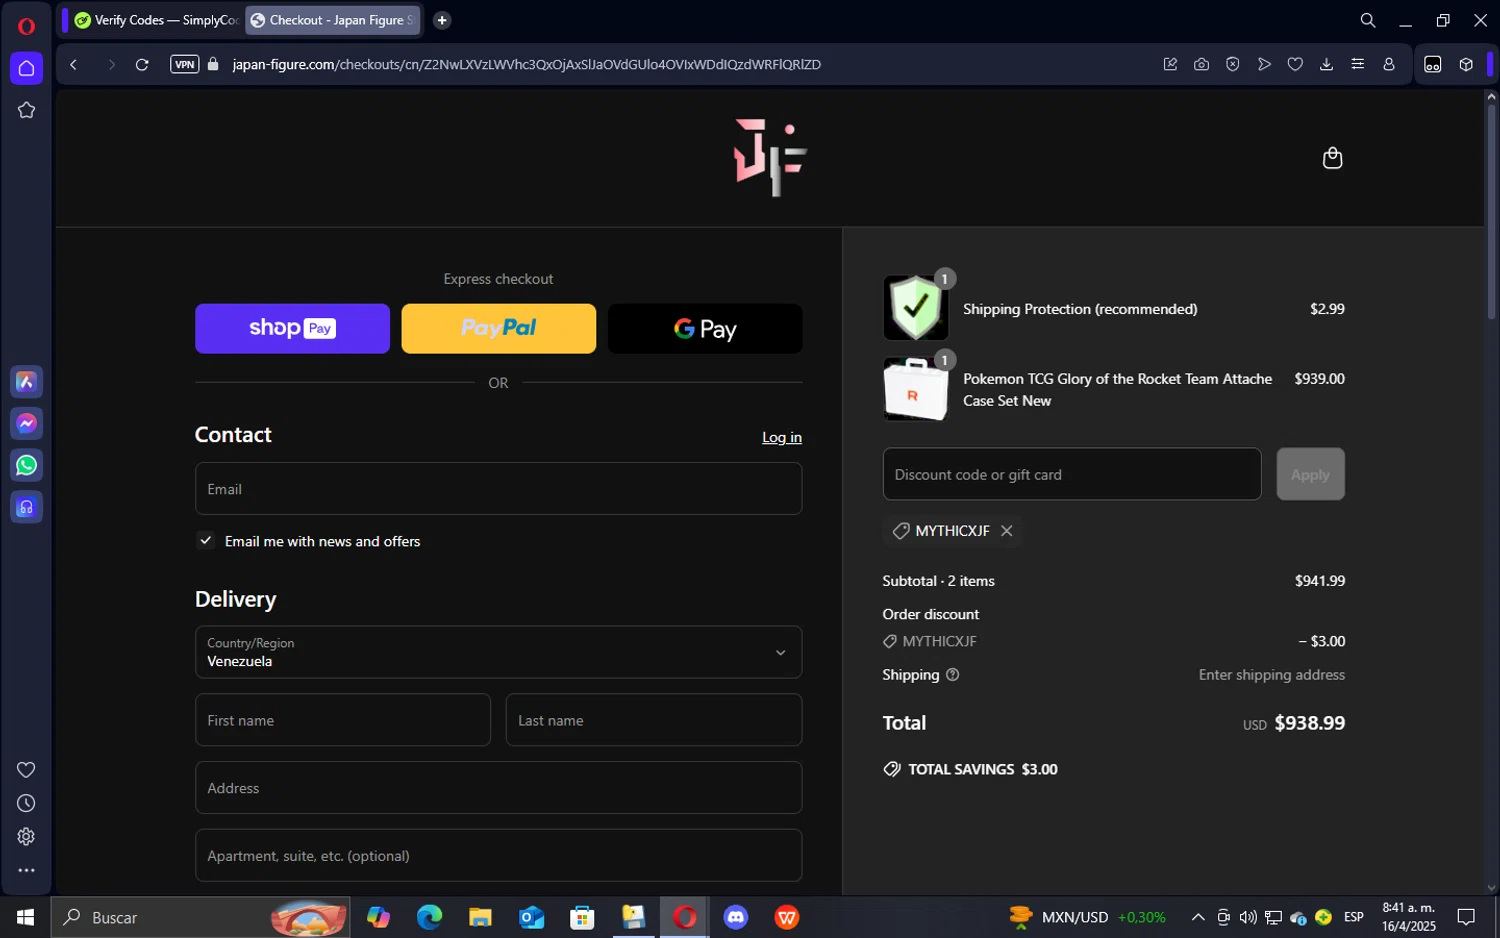
Task: Go to Opera start page home icon
Action: pyautogui.click(x=27, y=68)
